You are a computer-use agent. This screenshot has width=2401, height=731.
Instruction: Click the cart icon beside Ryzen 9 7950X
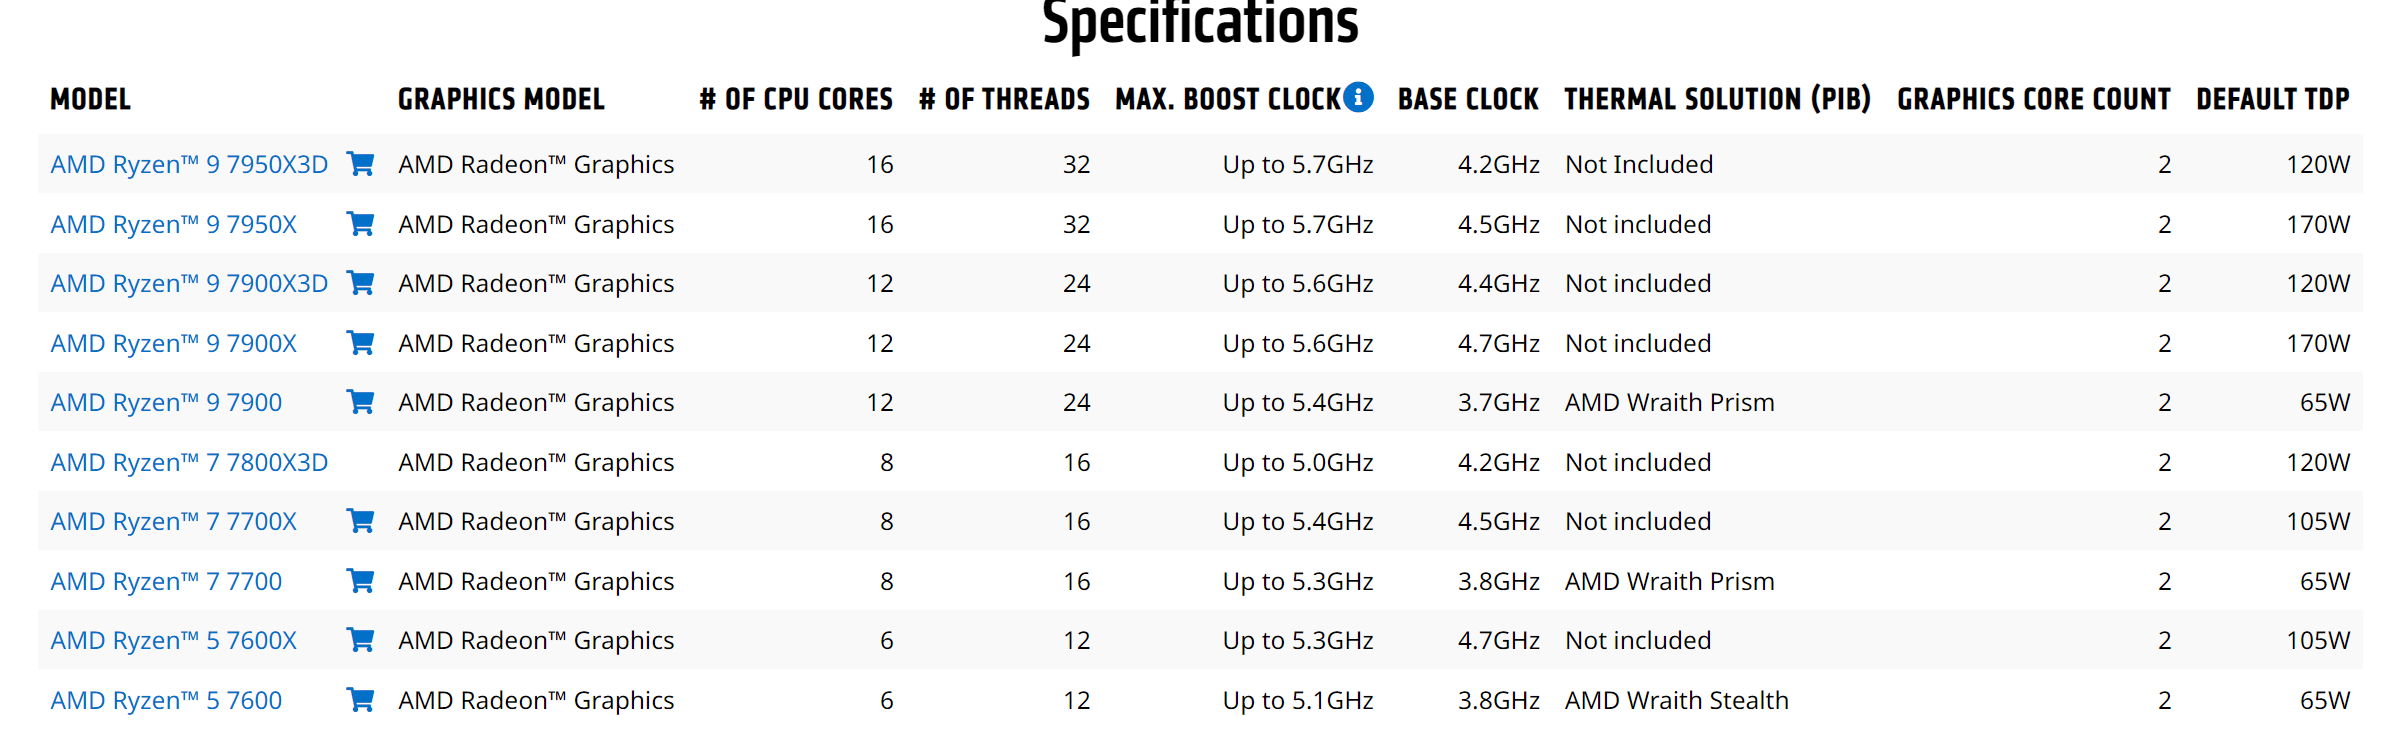pyautogui.click(x=360, y=224)
